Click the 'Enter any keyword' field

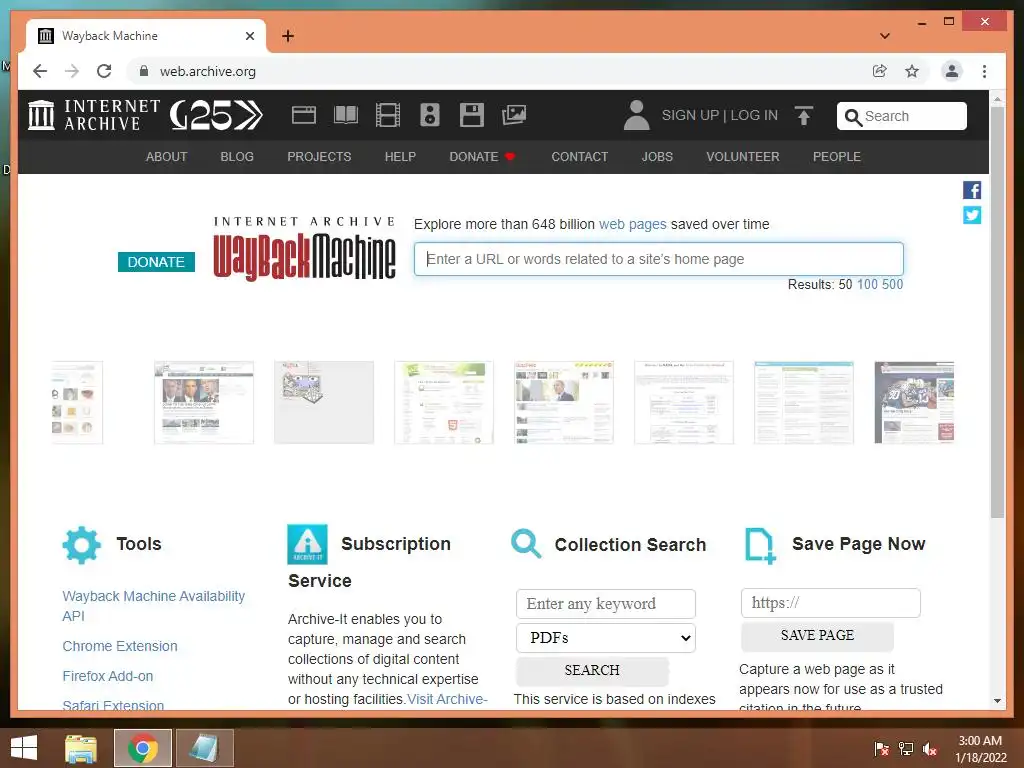pos(605,603)
